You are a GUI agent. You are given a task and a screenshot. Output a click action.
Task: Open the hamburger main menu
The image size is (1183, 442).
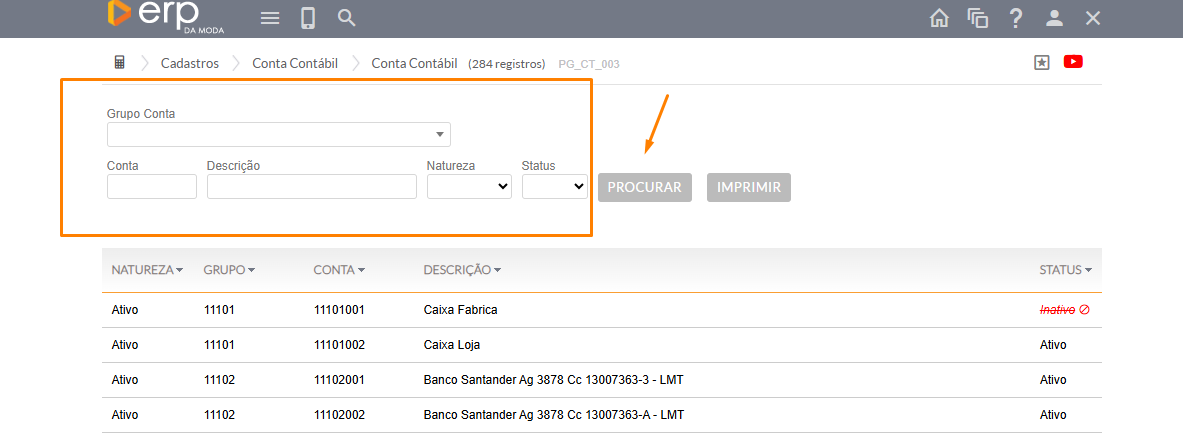(269, 18)
